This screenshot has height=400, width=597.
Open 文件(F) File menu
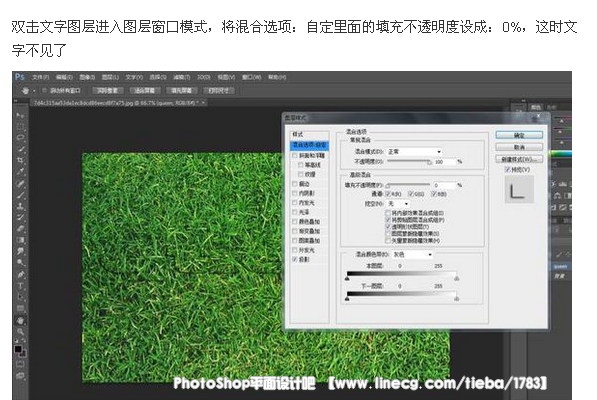coord(40,77)
